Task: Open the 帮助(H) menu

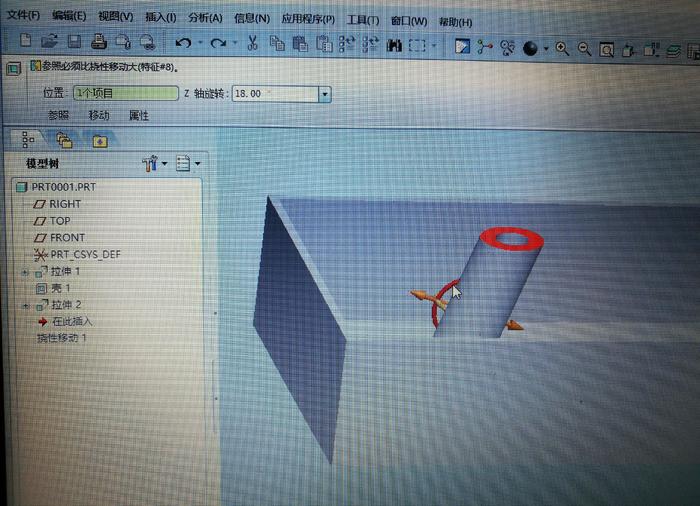Action: 455,22
